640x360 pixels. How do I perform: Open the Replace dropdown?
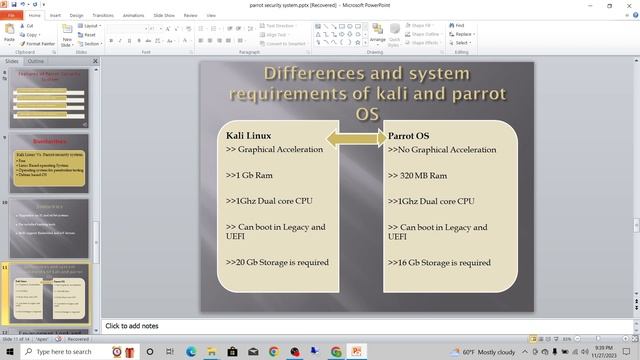(462, 34)
